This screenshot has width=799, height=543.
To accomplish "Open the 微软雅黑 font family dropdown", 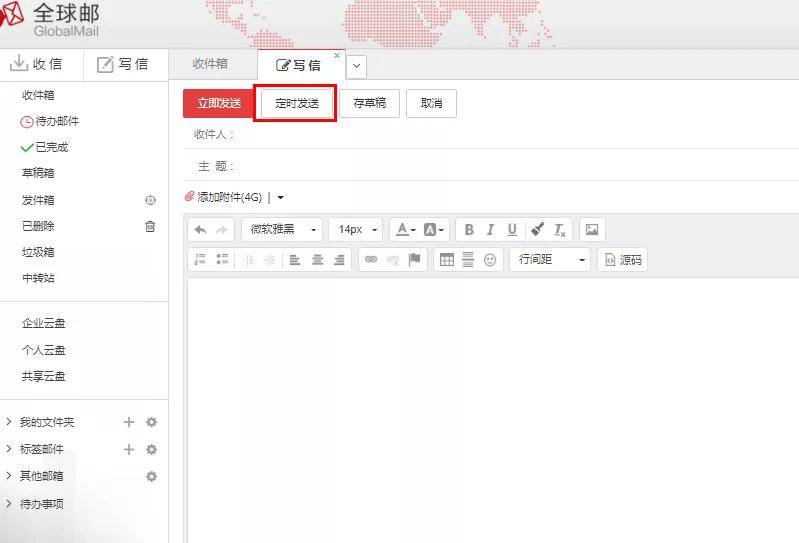I will (282, 230).
